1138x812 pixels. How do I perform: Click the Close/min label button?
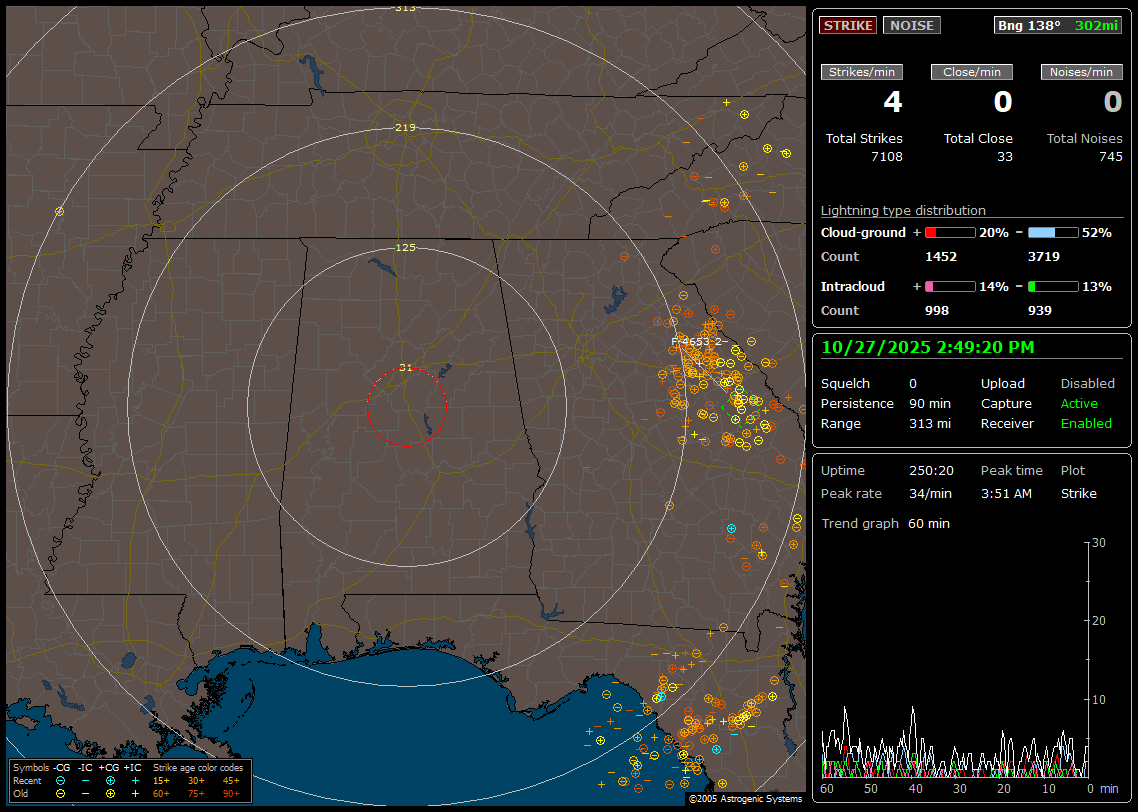point(972,72)
